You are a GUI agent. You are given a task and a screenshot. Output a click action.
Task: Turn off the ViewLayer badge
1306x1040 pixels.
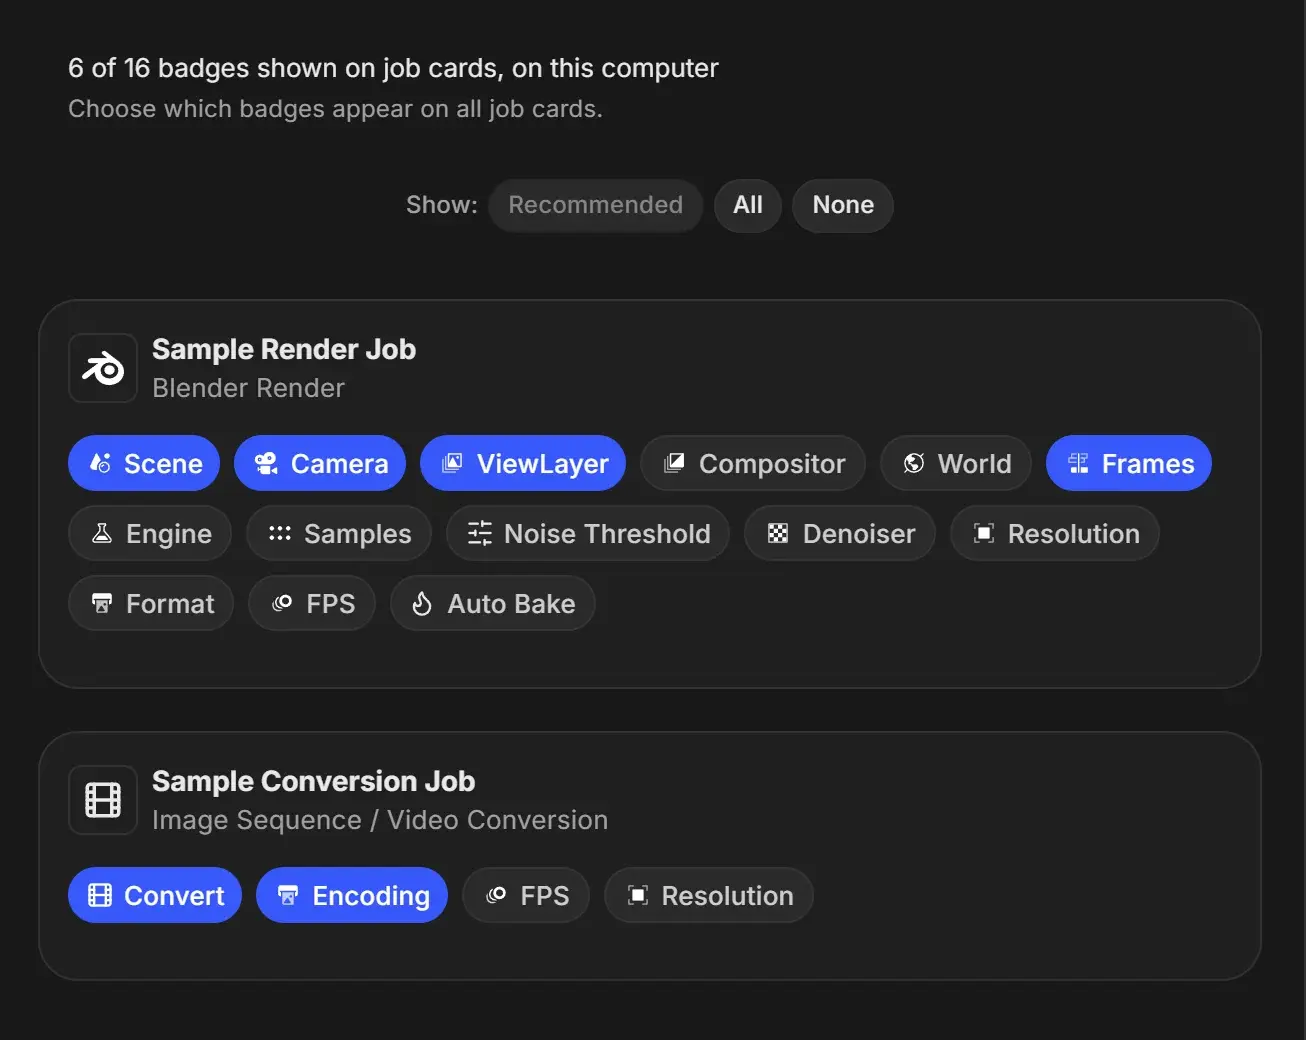point(523,463)
